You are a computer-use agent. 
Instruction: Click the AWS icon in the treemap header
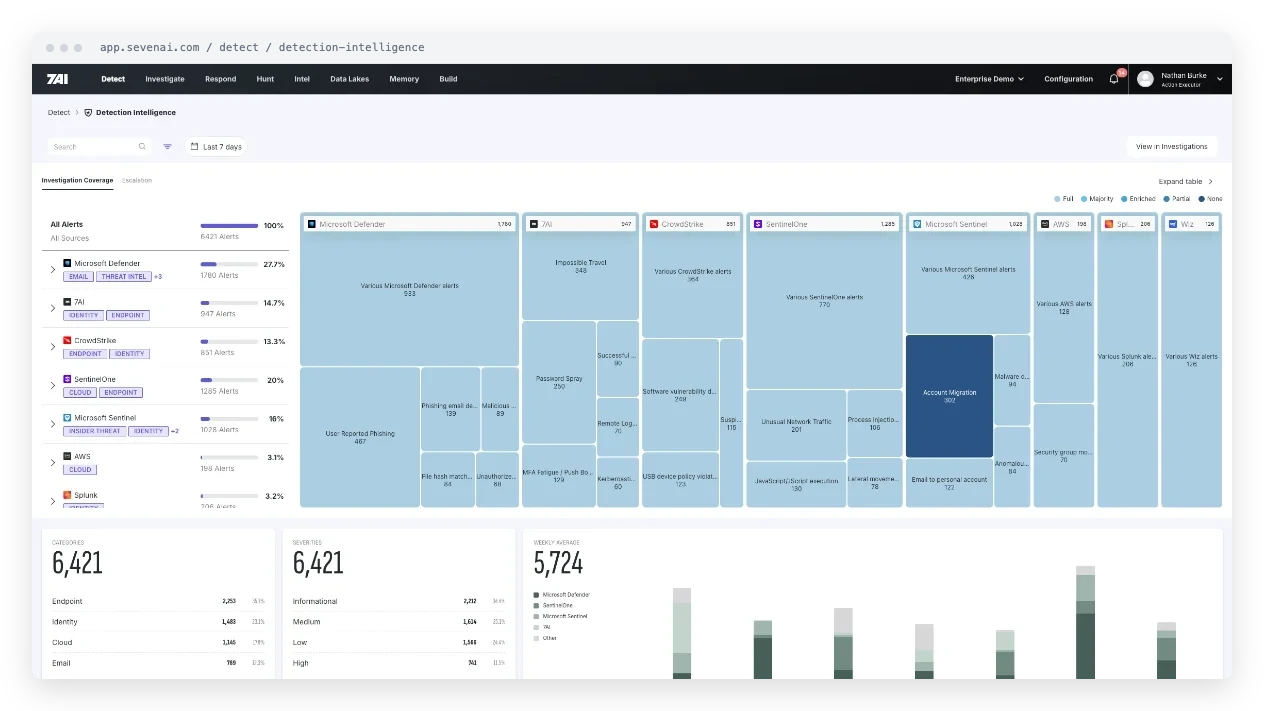pos(1045,224)
